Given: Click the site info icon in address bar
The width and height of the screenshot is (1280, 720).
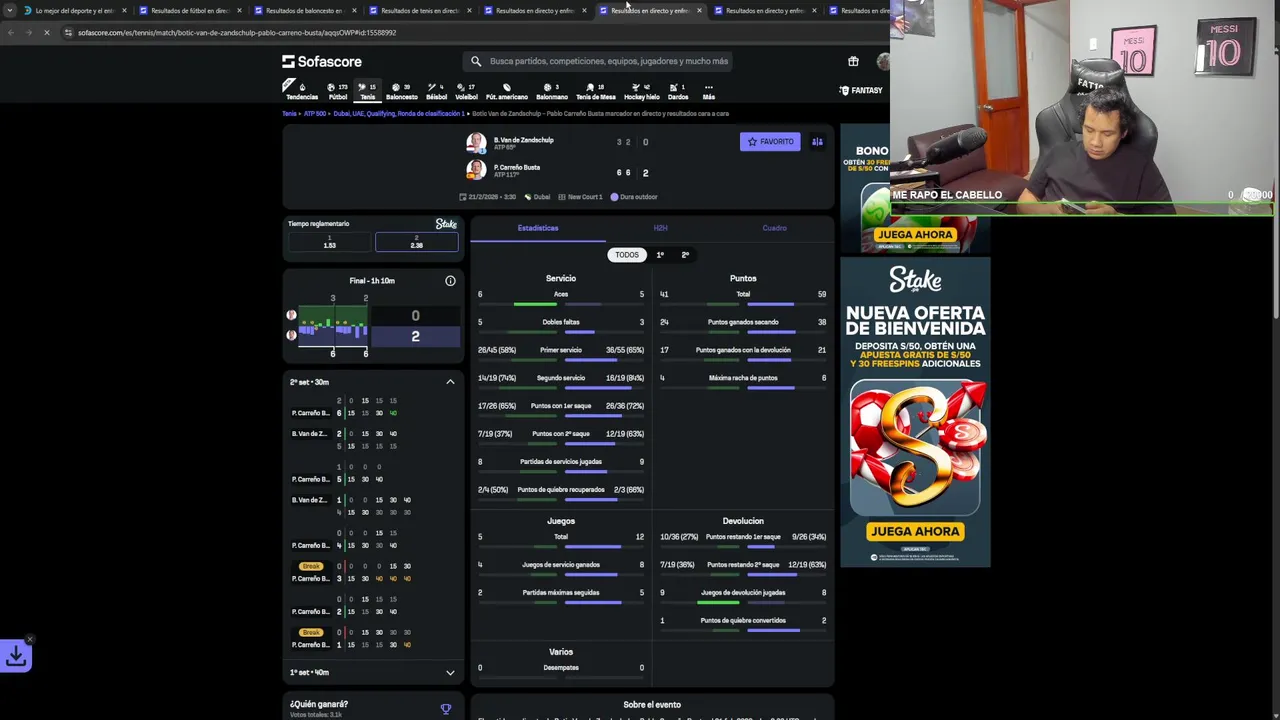Looking at the screenshot, I should 68,33.
